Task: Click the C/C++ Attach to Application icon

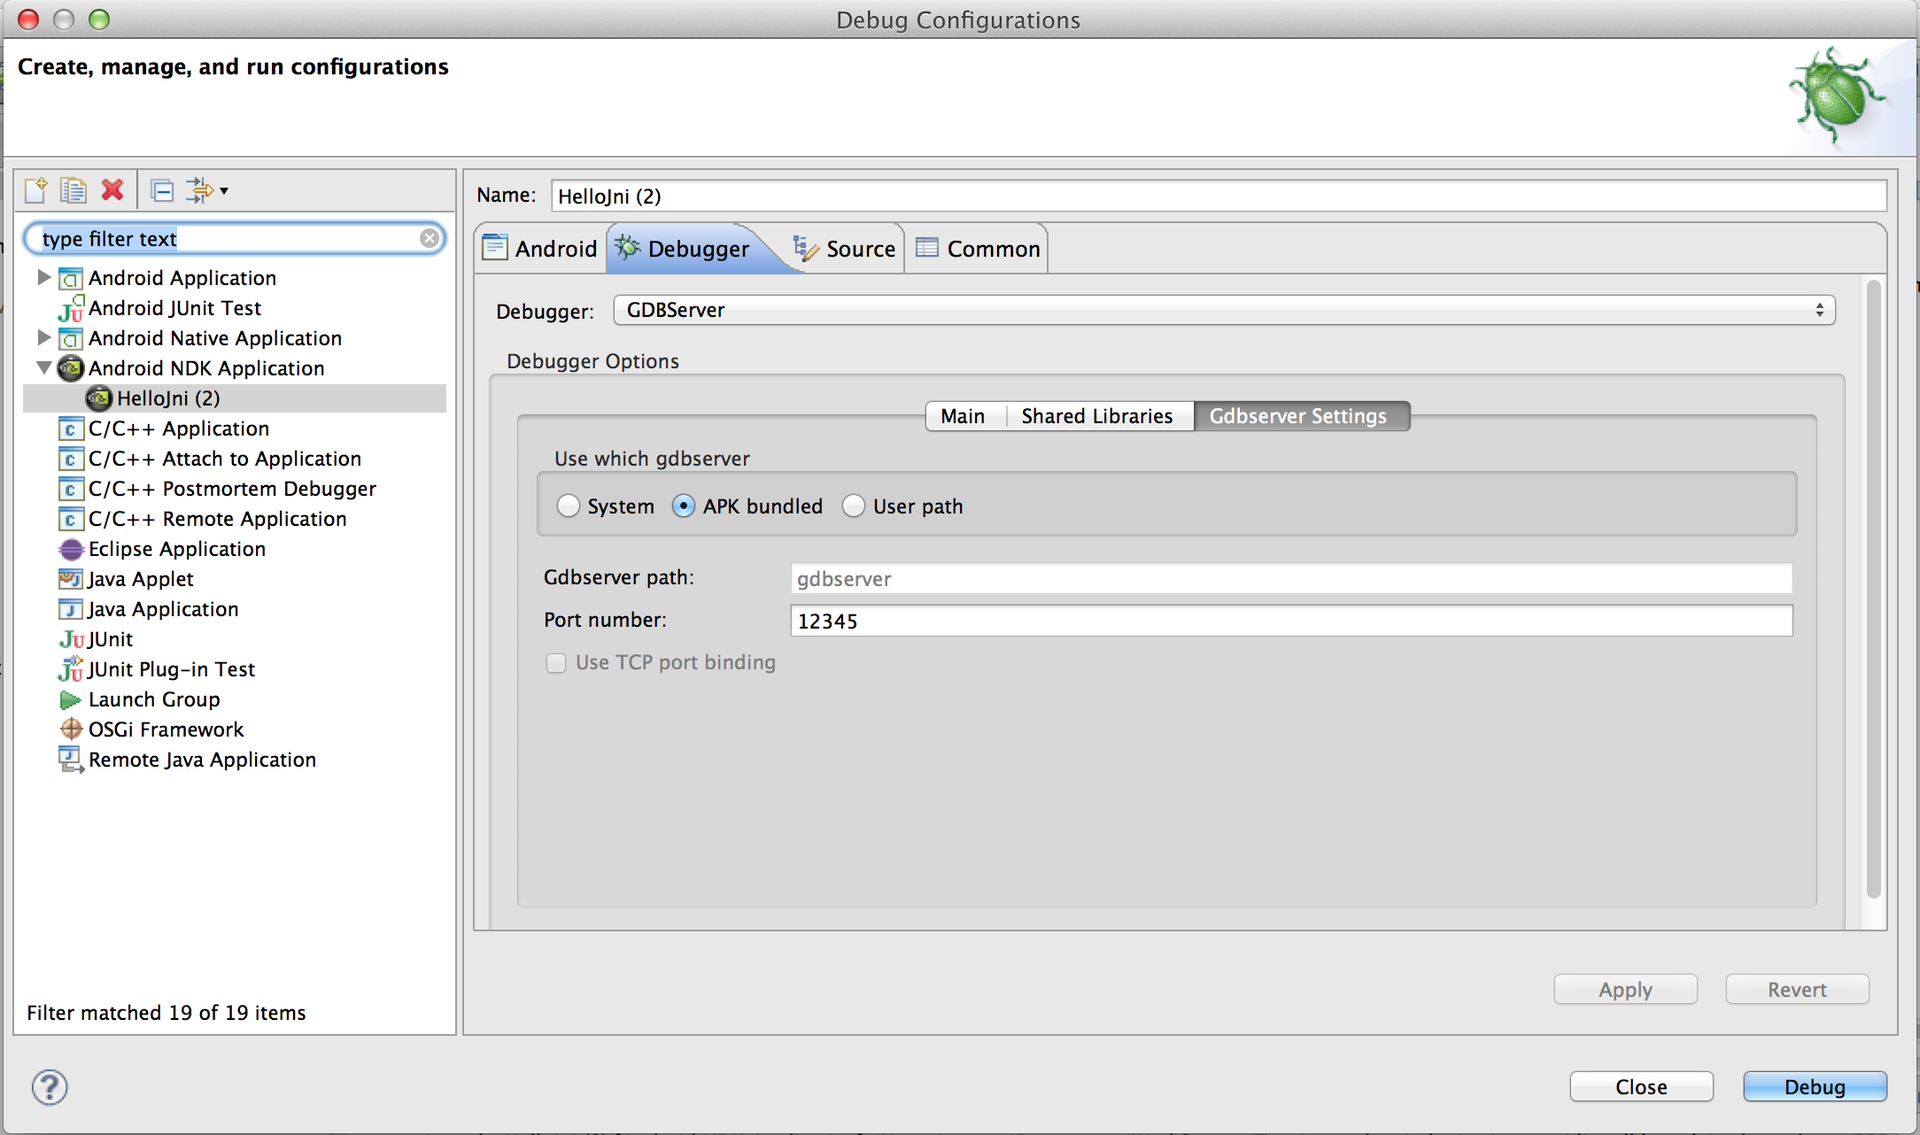Action: tap(70, 459)
